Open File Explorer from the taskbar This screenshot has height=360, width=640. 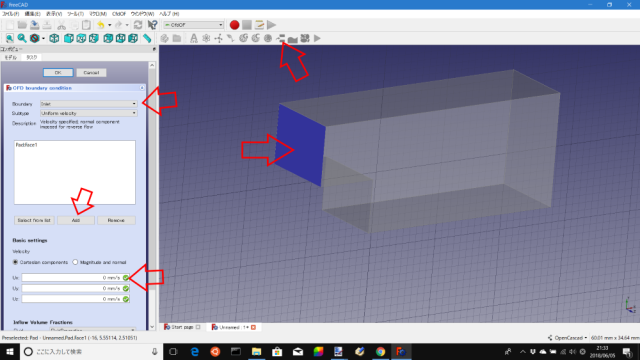click(x=256, y=351)
